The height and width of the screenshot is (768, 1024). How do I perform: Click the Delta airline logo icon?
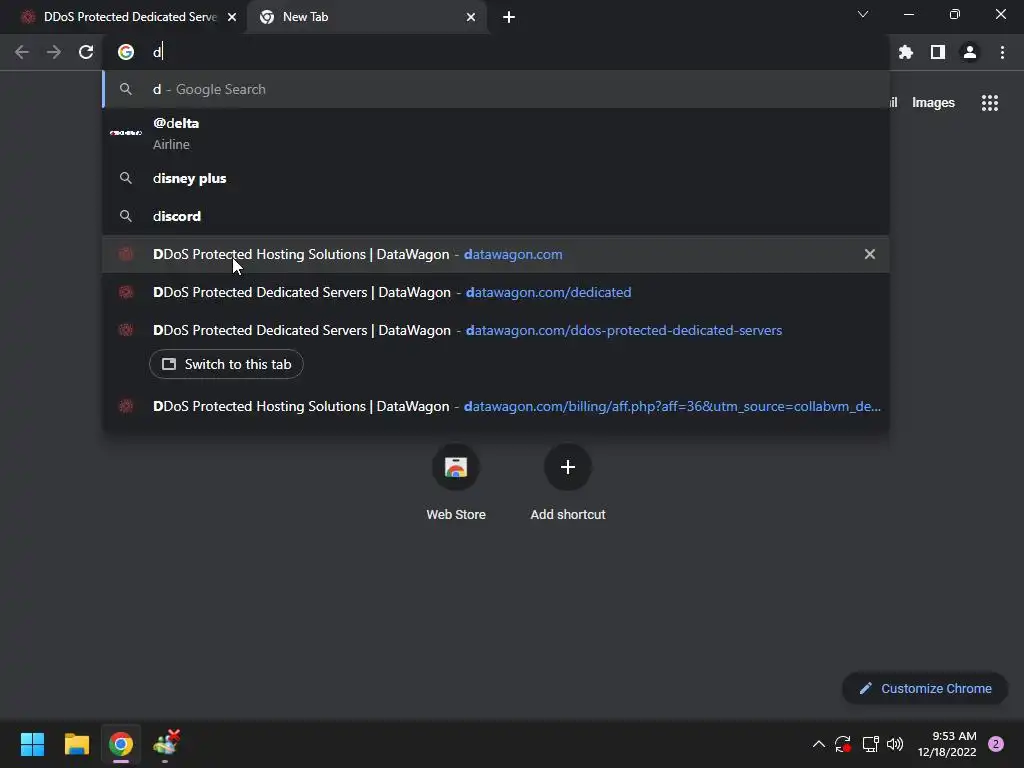pos(126,133)
